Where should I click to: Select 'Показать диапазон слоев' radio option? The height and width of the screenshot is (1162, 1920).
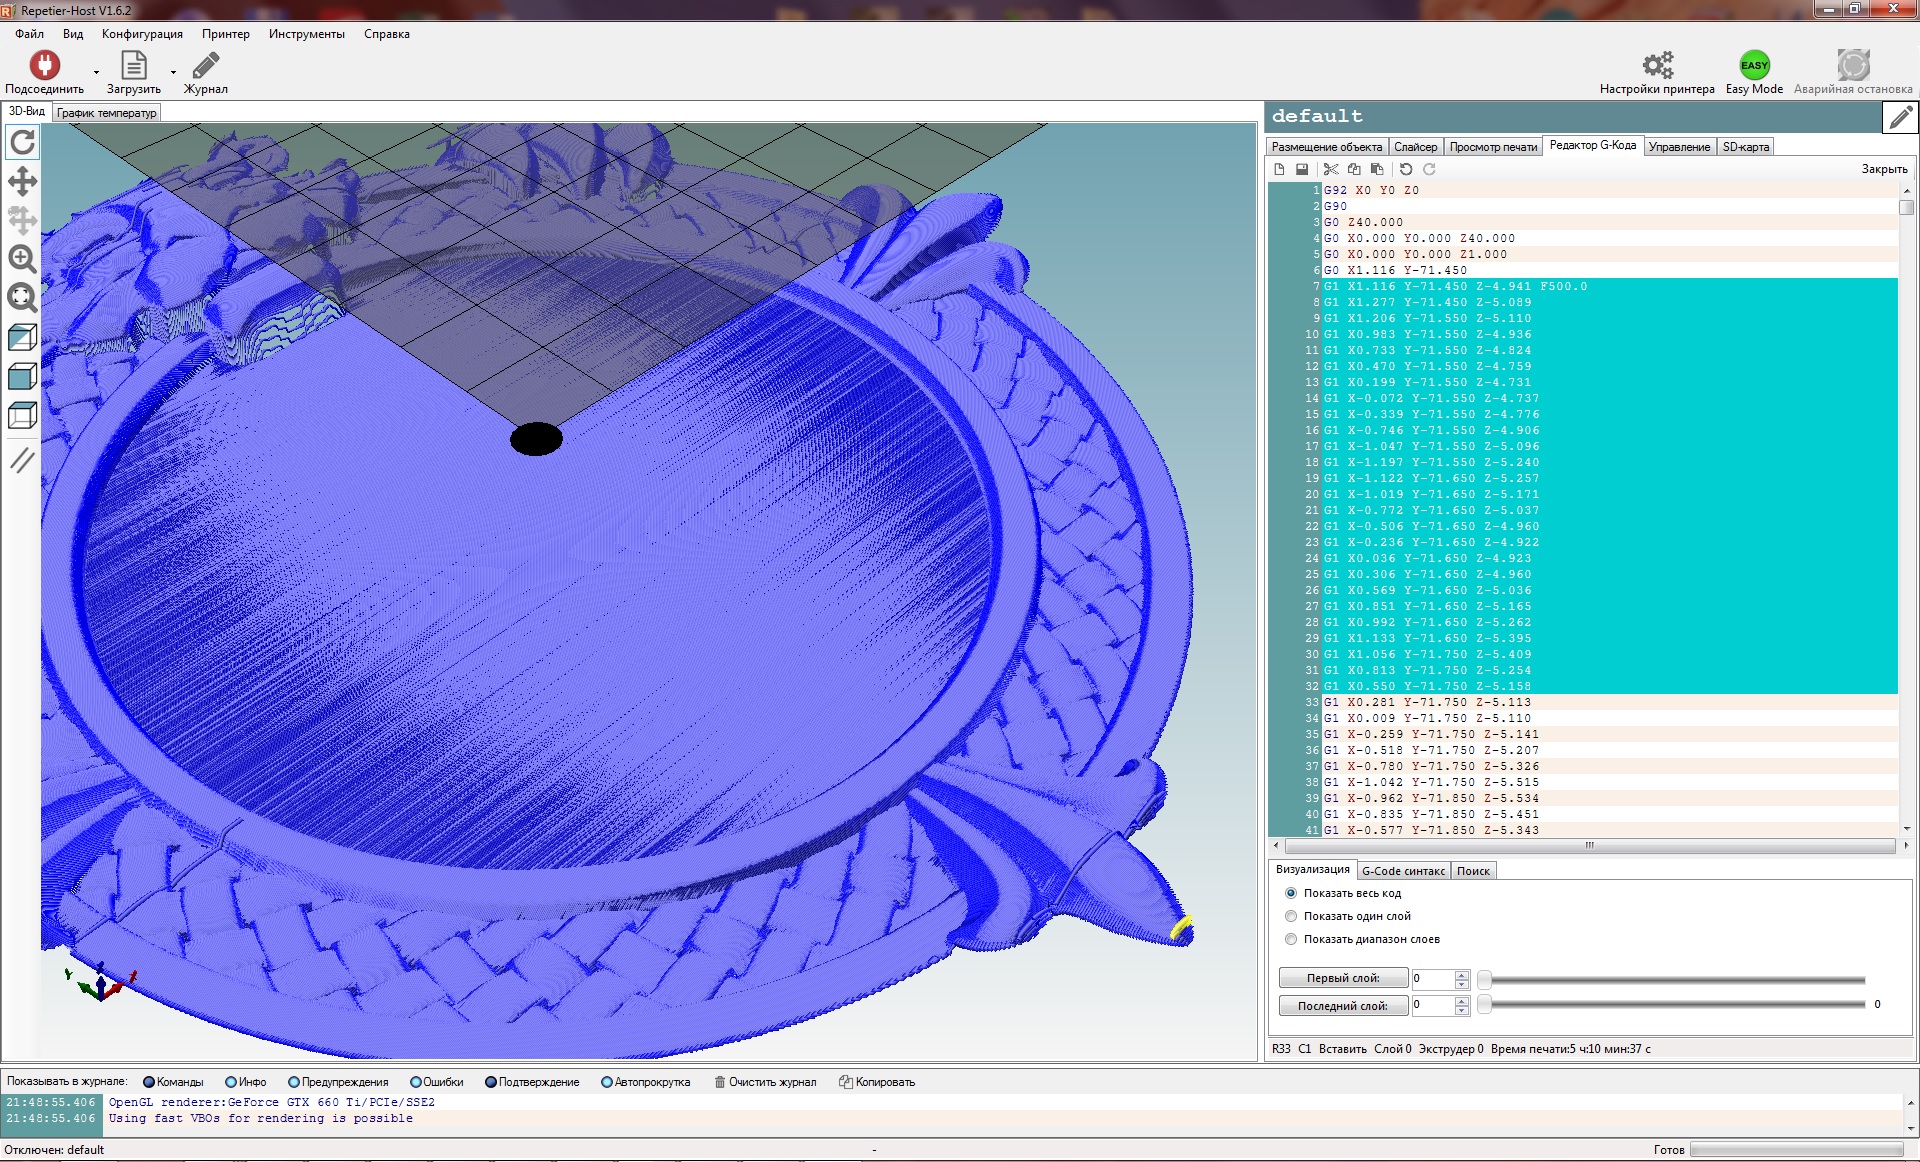[x=1291, y=939]
